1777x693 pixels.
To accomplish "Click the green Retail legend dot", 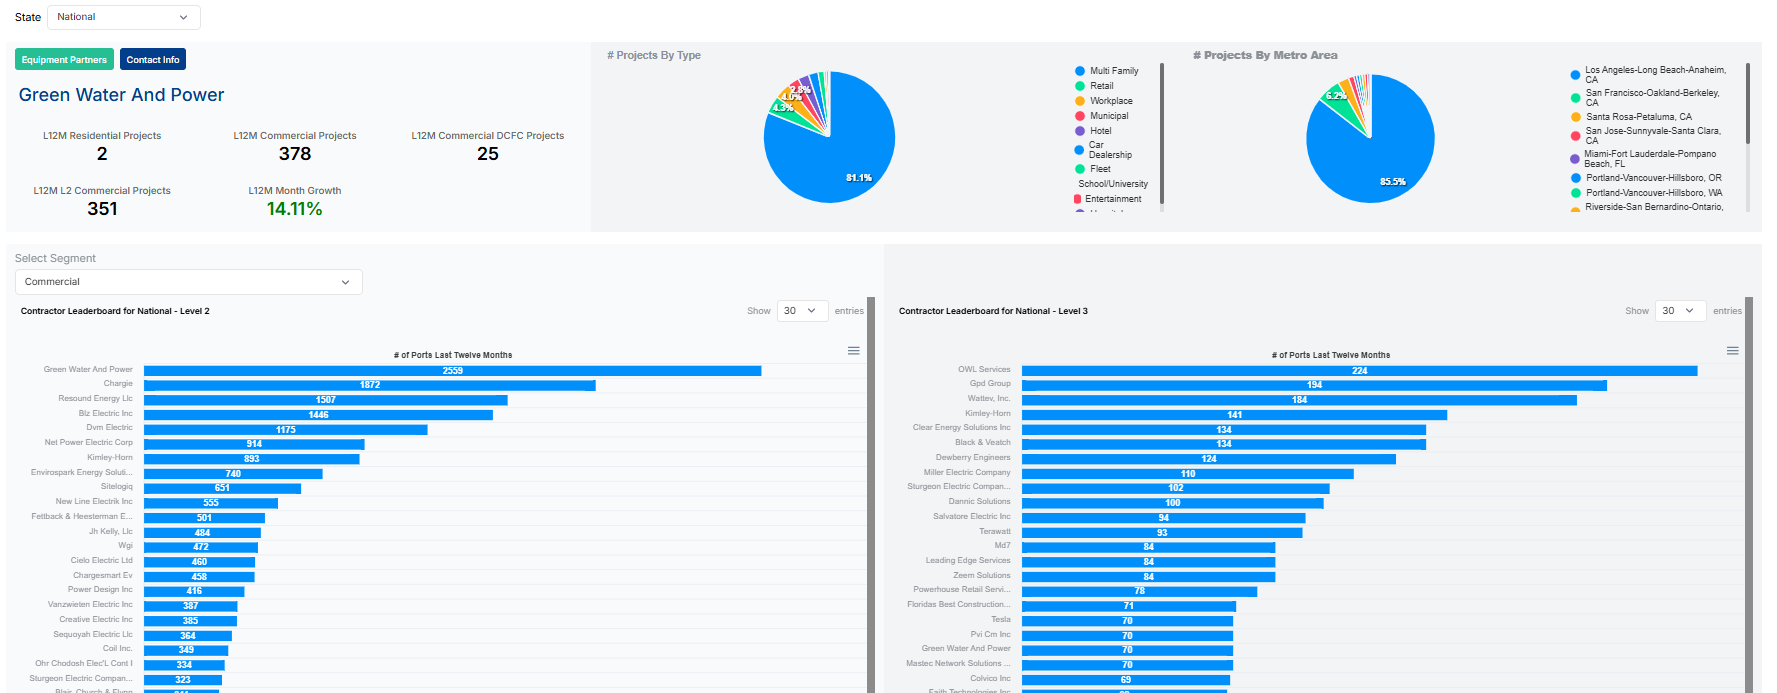I will (1080, 86).
